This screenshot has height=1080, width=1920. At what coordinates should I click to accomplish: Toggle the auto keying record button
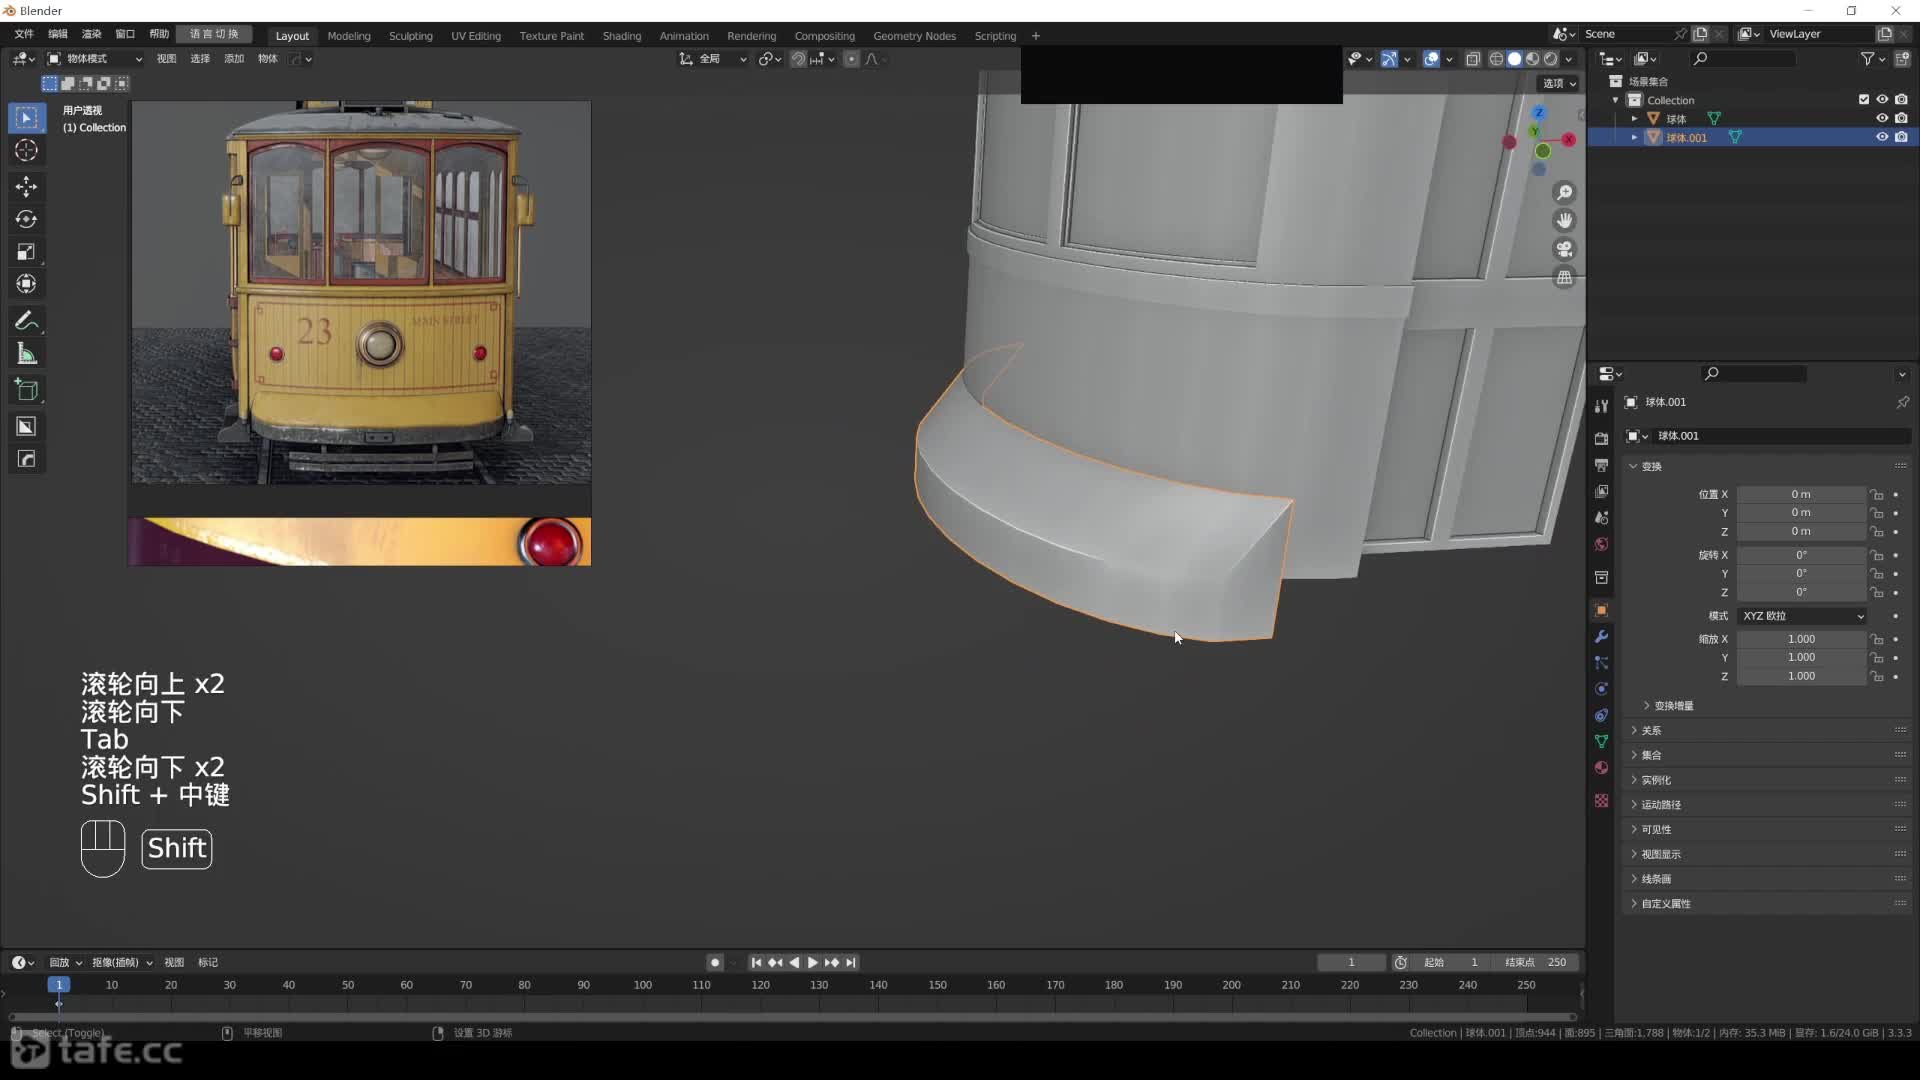point(714,963)
